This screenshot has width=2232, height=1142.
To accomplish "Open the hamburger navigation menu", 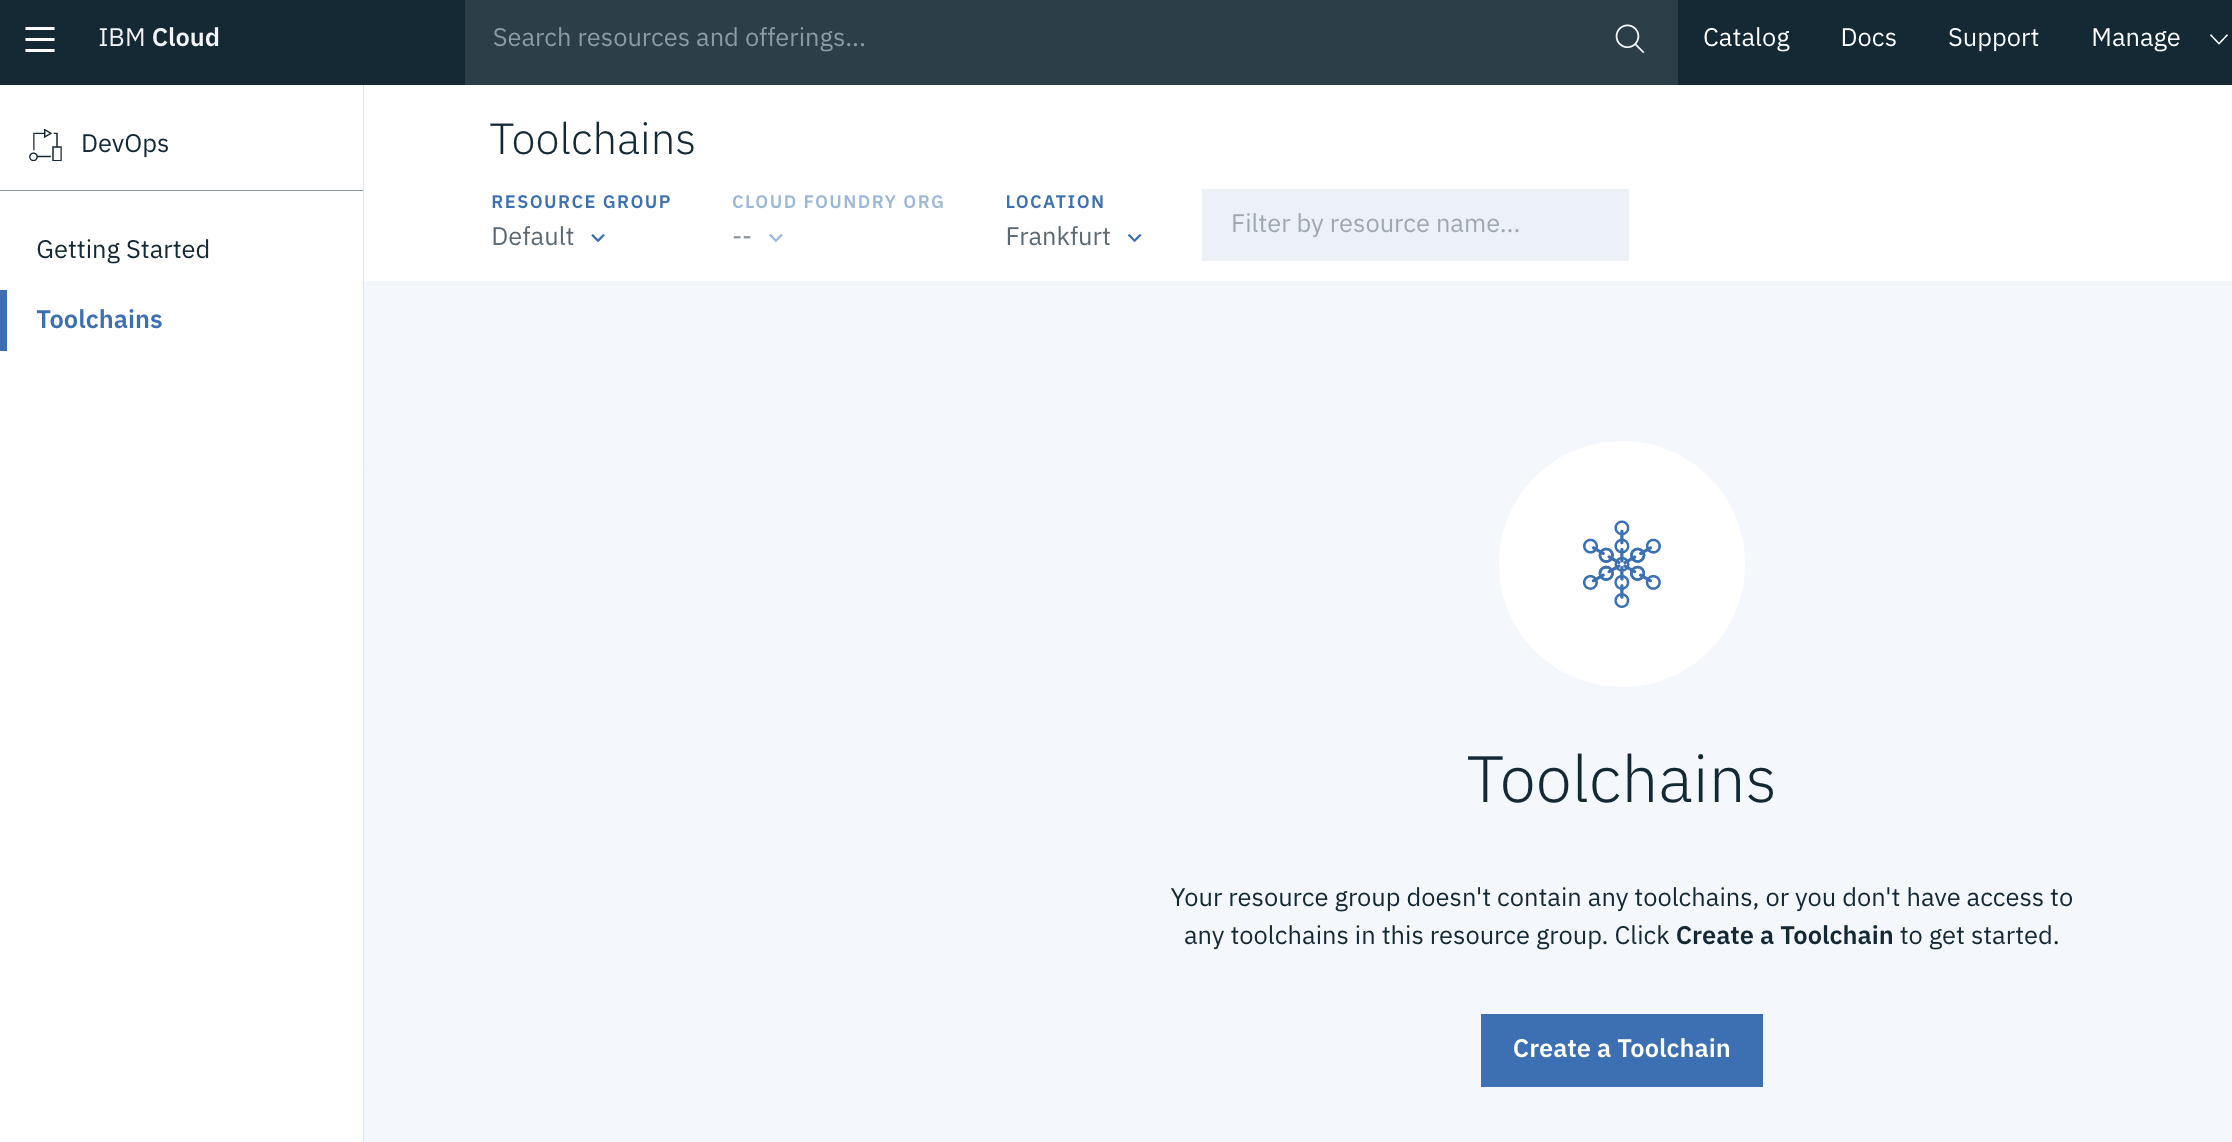I will tap(40, 39).
